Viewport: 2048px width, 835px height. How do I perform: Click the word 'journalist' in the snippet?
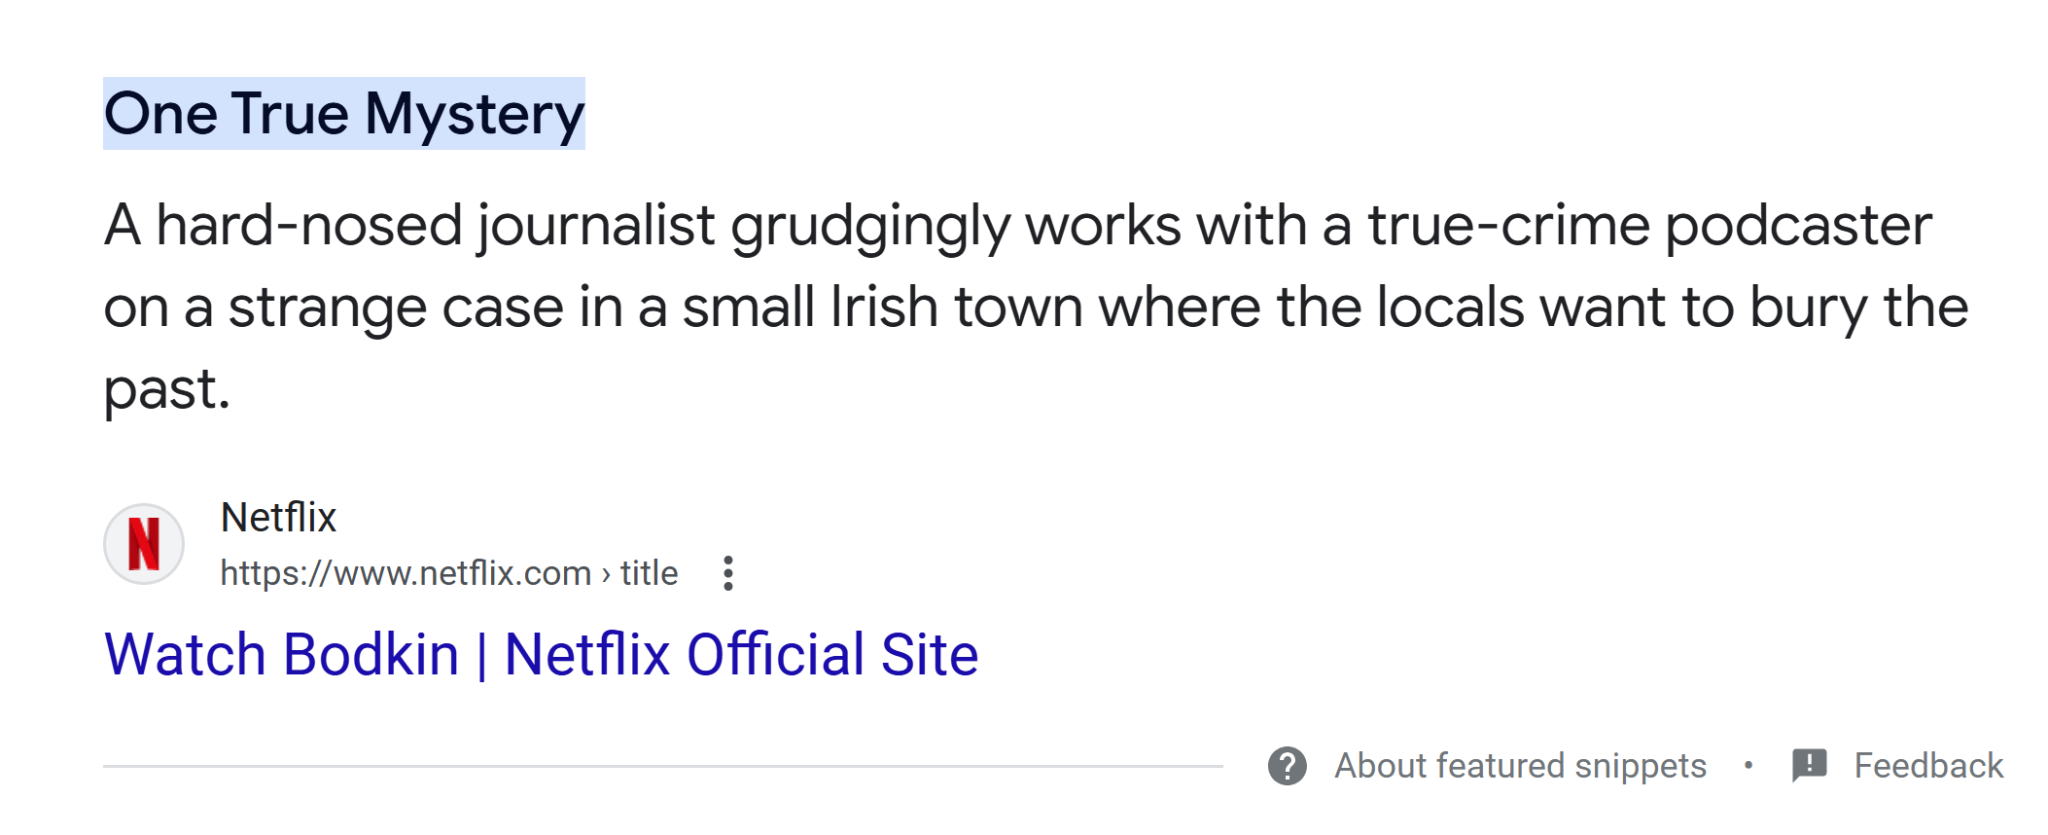[x=595, y=226]
